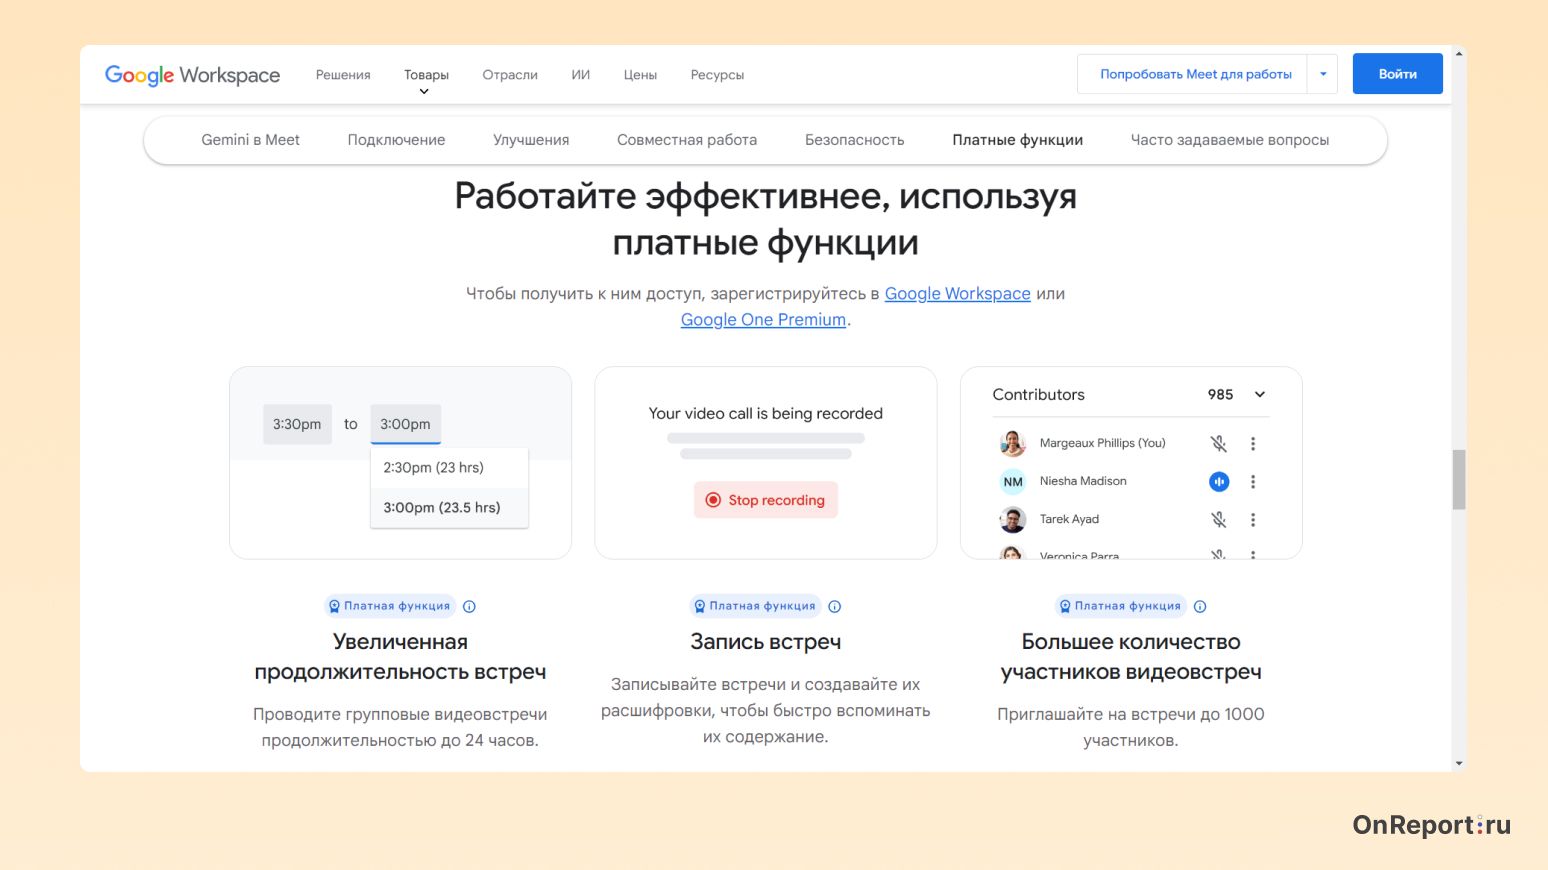Click Margeaux Phillips avatar photo
Viewport: 1548px width, 870px height.
[1013, 443]
